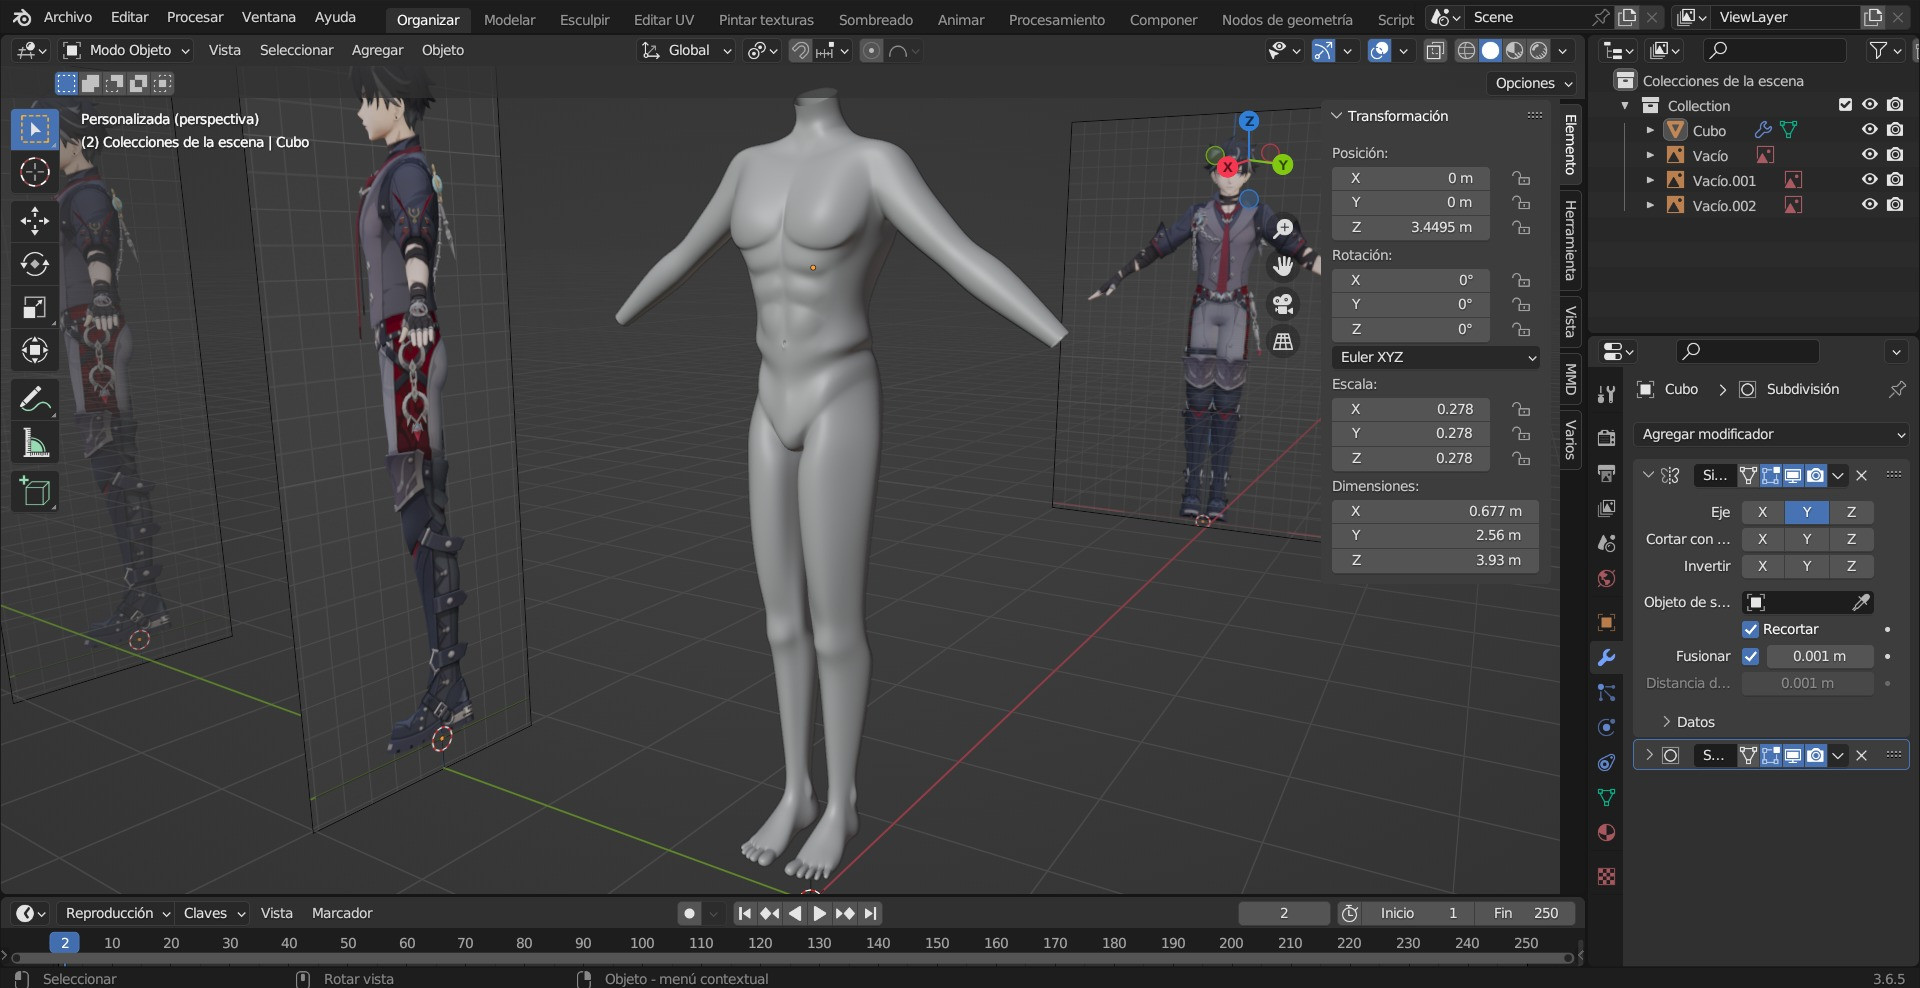Switch to Rendered viewport shading
This screenshot has width=1920, height=988.
click(1540, 51)
